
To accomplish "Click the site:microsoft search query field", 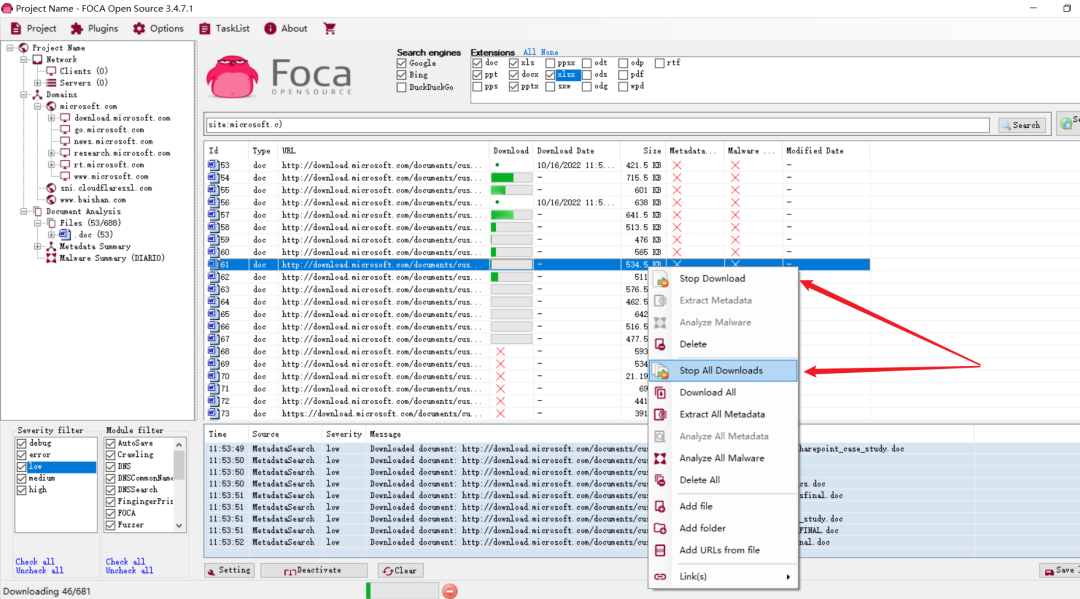I will click(597, 125).
